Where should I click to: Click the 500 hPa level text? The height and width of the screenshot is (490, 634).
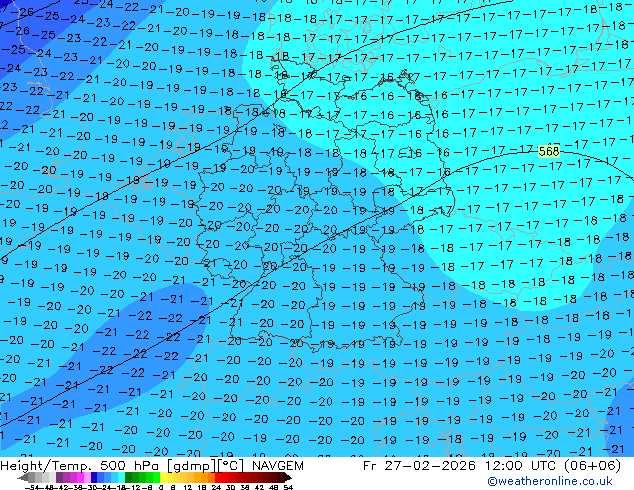[131, 466]
